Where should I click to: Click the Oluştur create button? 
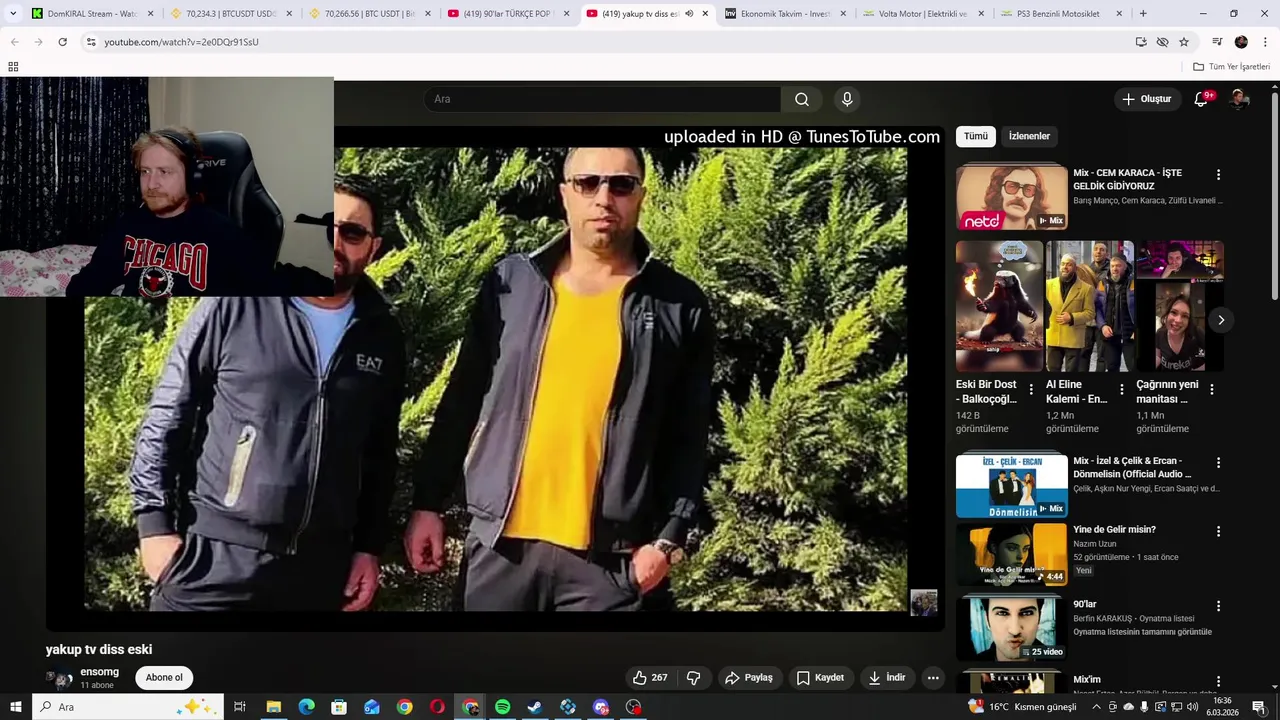[x=1146, y=99]
